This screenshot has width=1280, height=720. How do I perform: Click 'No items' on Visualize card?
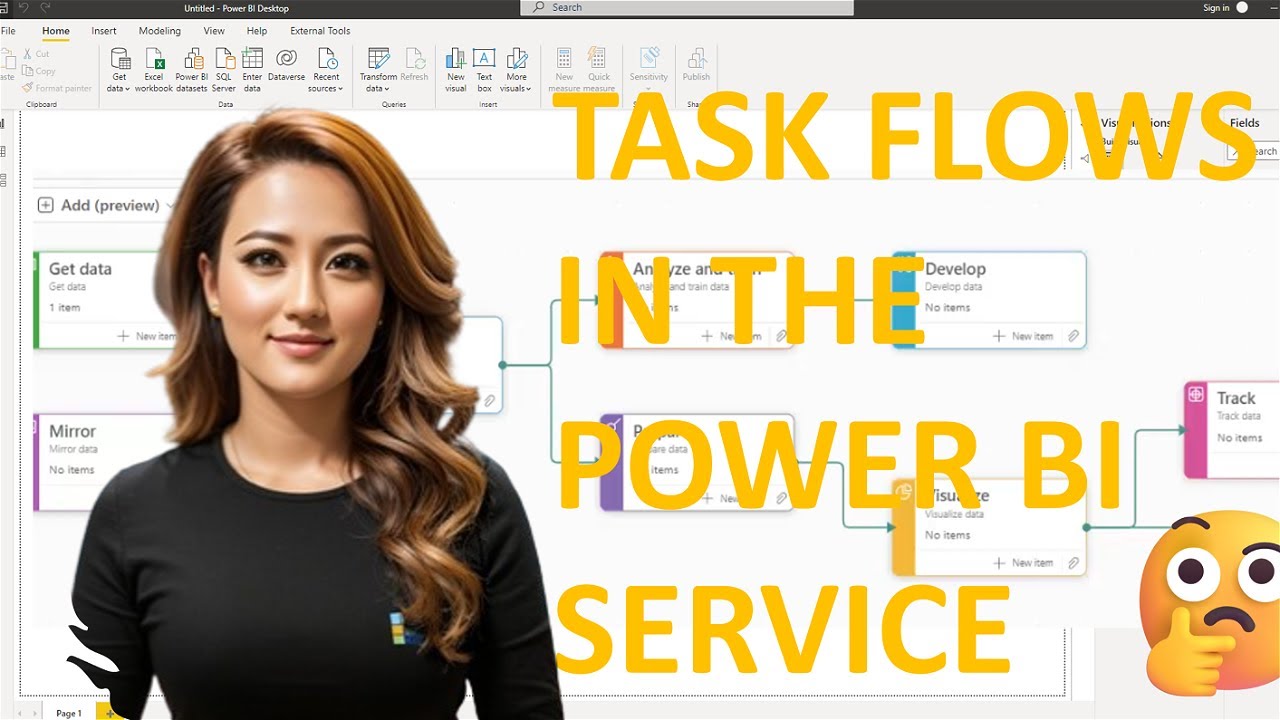tap(947, 535)
